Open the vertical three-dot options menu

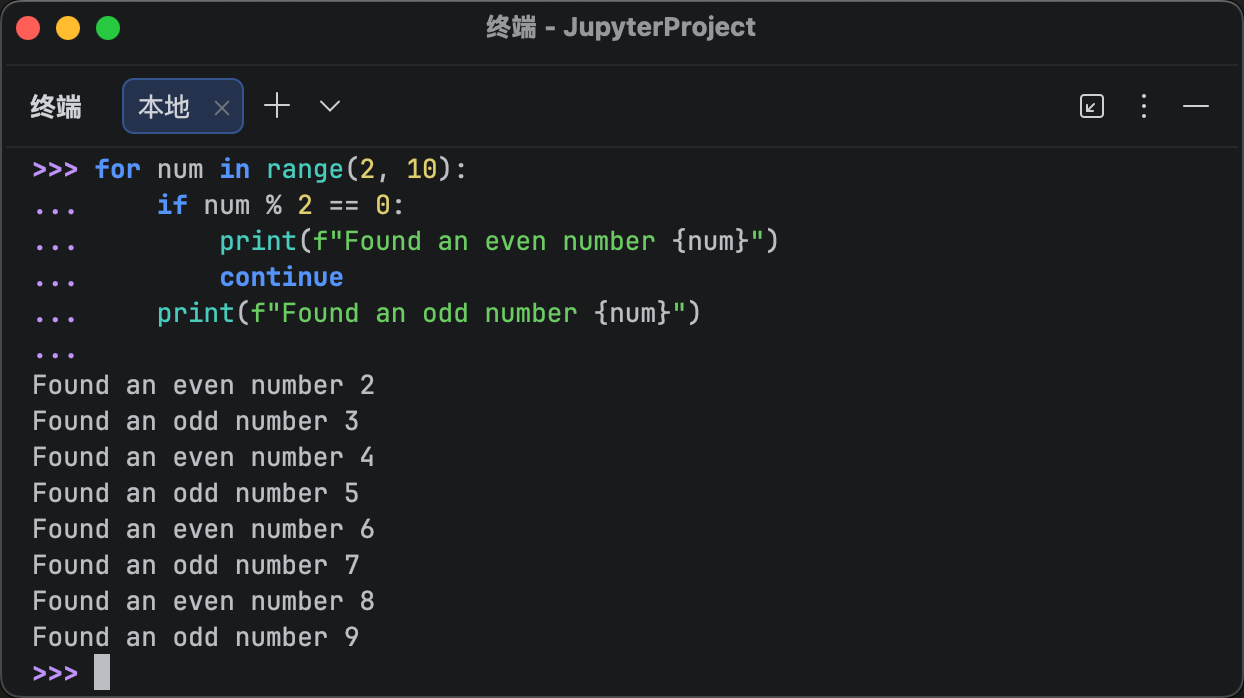[x=1144, y=106]
